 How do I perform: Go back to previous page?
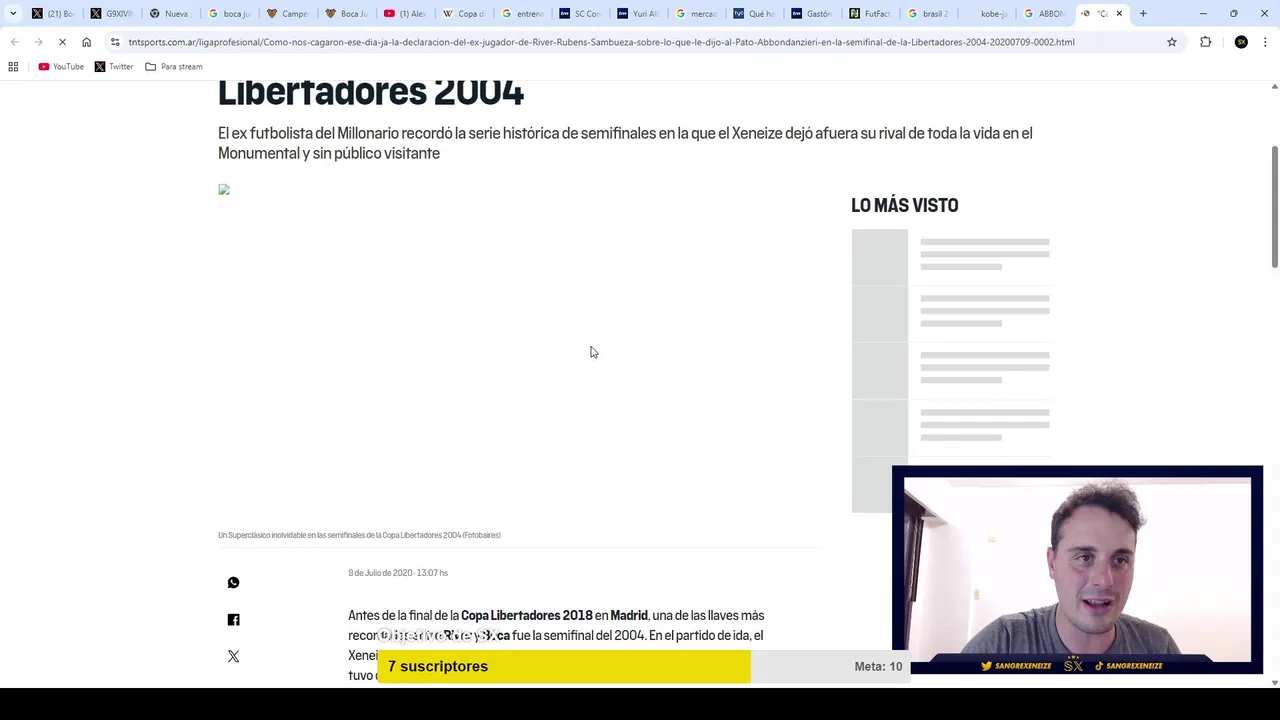(x=14, y=42)
